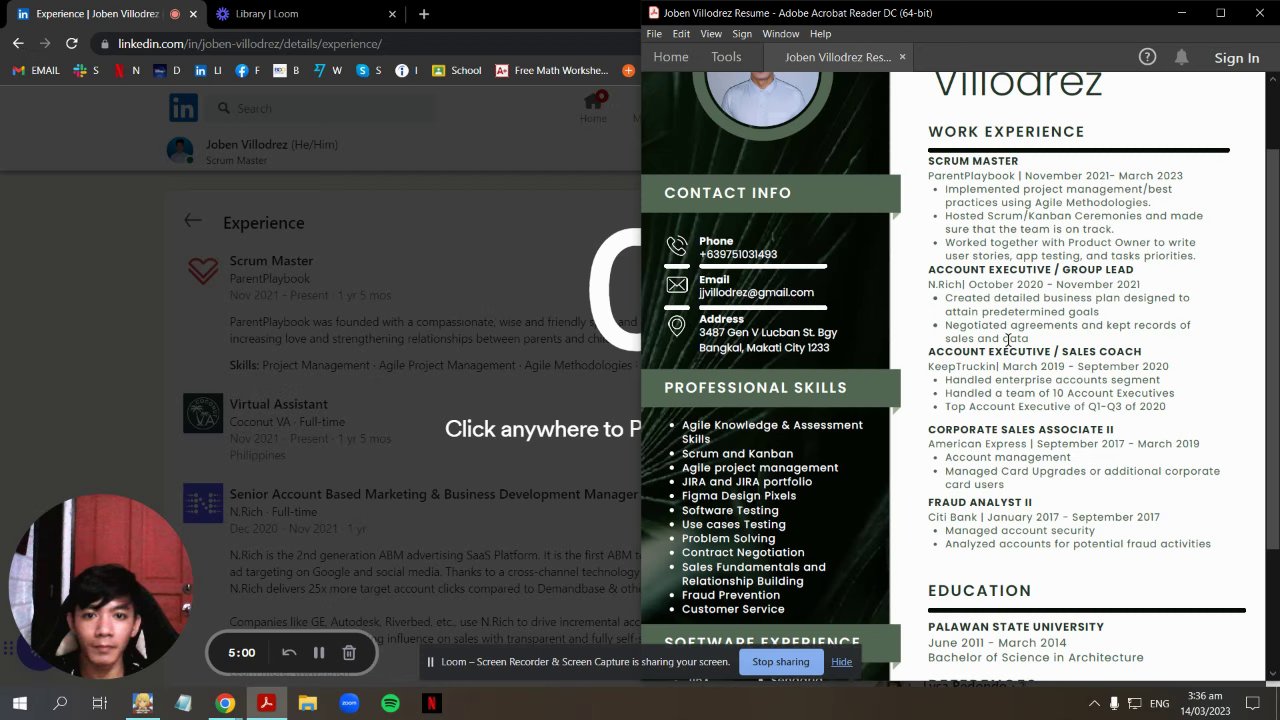Open Task View on the taskbar

click(100, 703)
